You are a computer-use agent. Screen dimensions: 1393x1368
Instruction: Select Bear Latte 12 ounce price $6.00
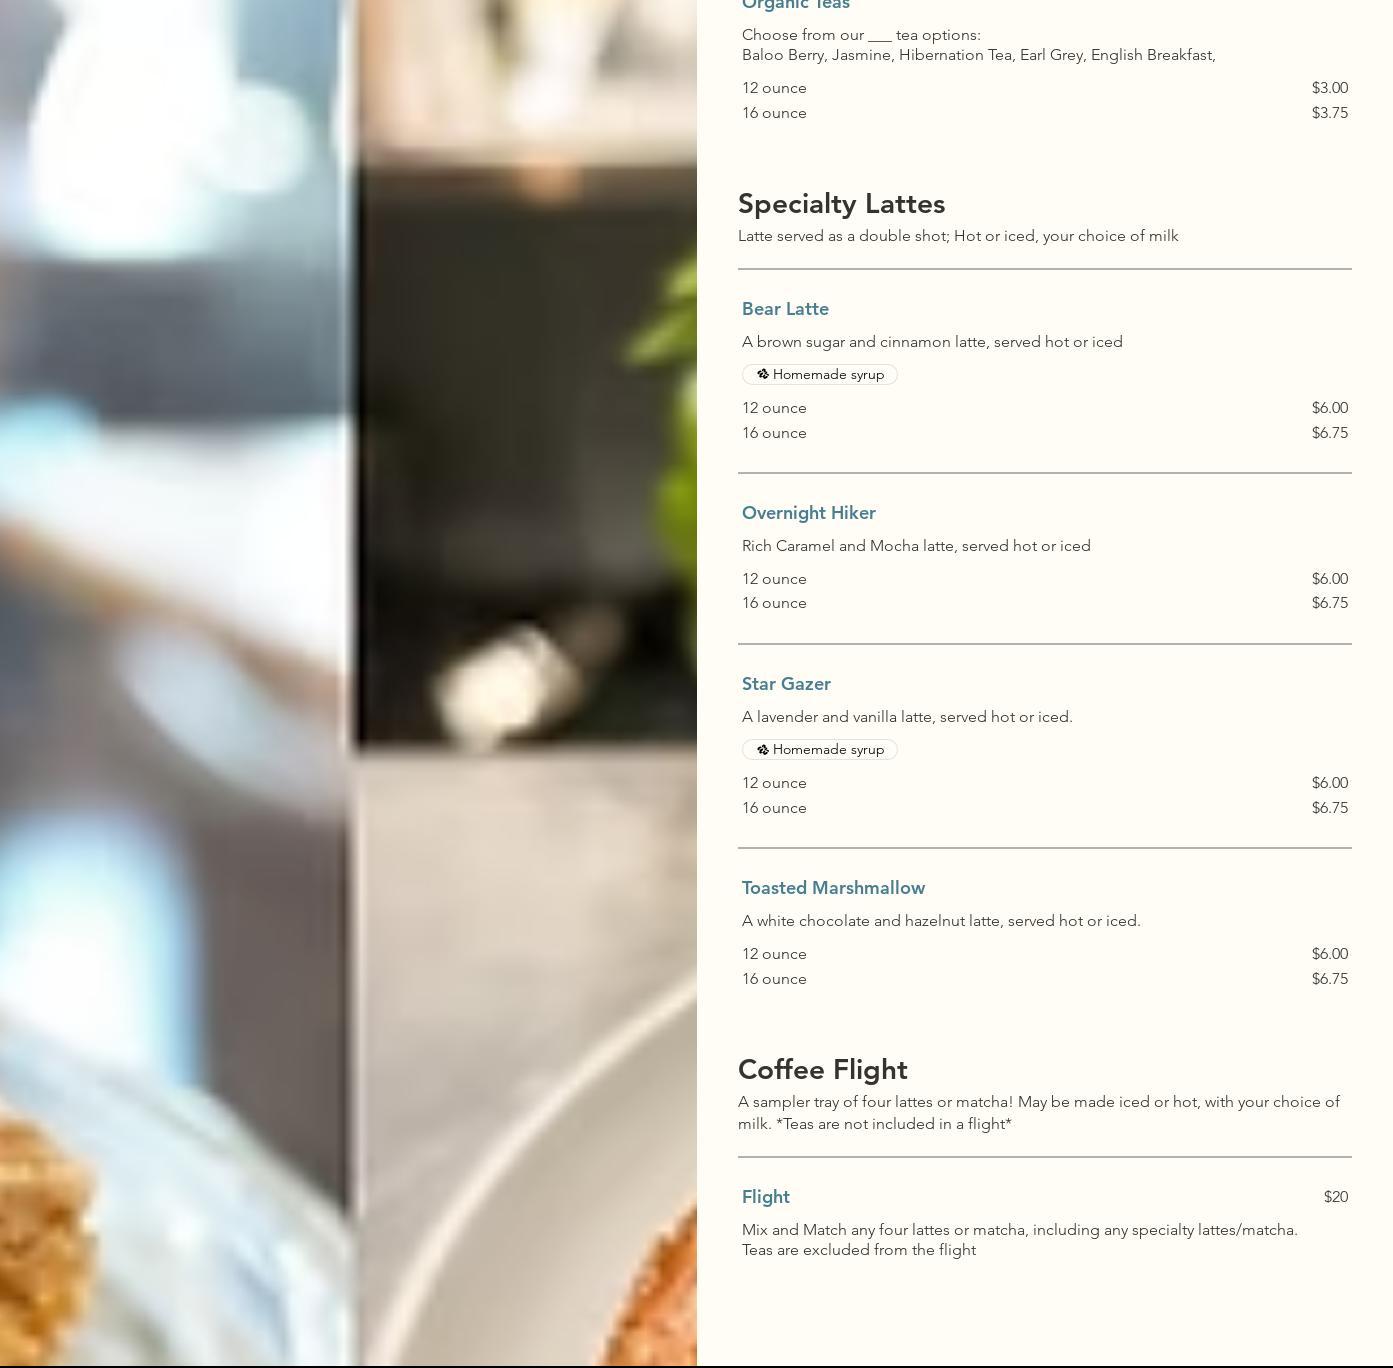(1330, 408)
